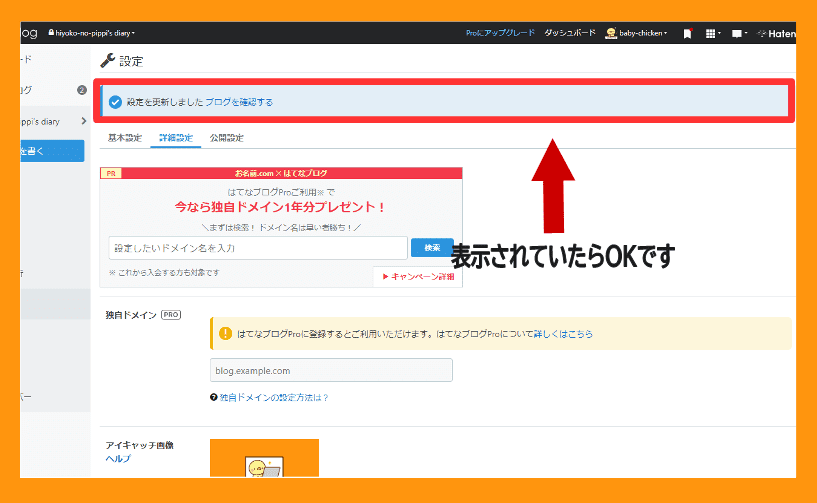Open the bookmark icon in the header
817x503 pixels.
coord(687,33)
